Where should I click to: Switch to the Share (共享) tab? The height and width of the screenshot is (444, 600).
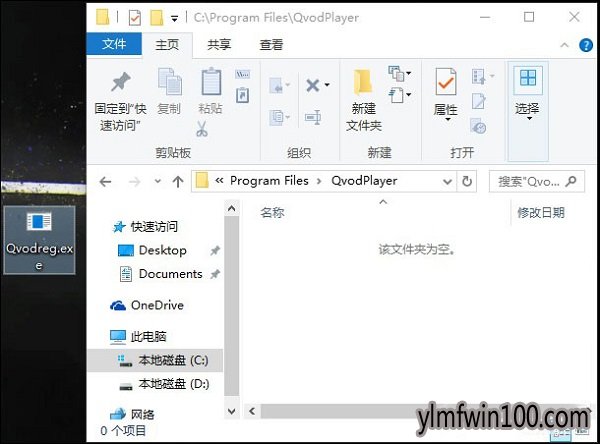point(219,45)
